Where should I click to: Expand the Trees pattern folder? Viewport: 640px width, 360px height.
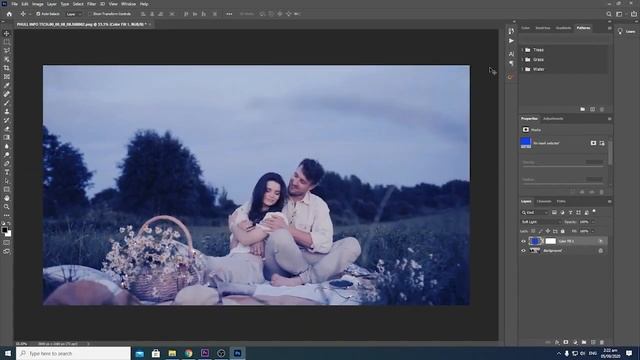click(x=522, y=50)
